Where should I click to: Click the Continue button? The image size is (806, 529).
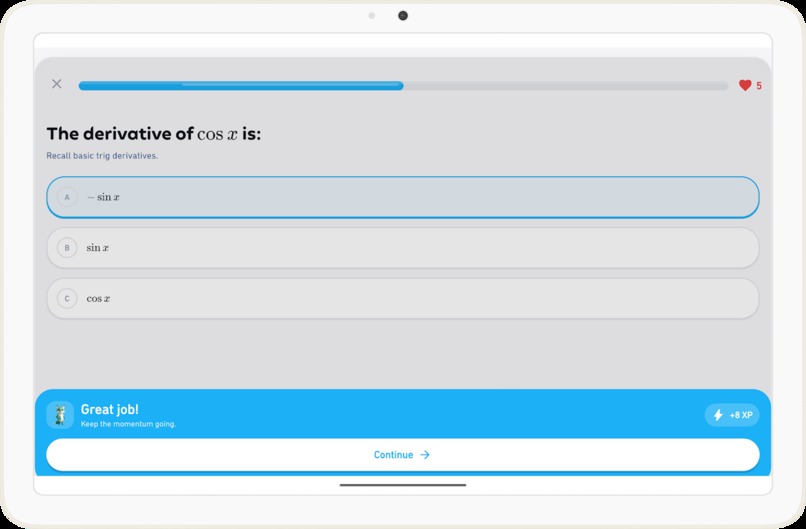[402, 454]
